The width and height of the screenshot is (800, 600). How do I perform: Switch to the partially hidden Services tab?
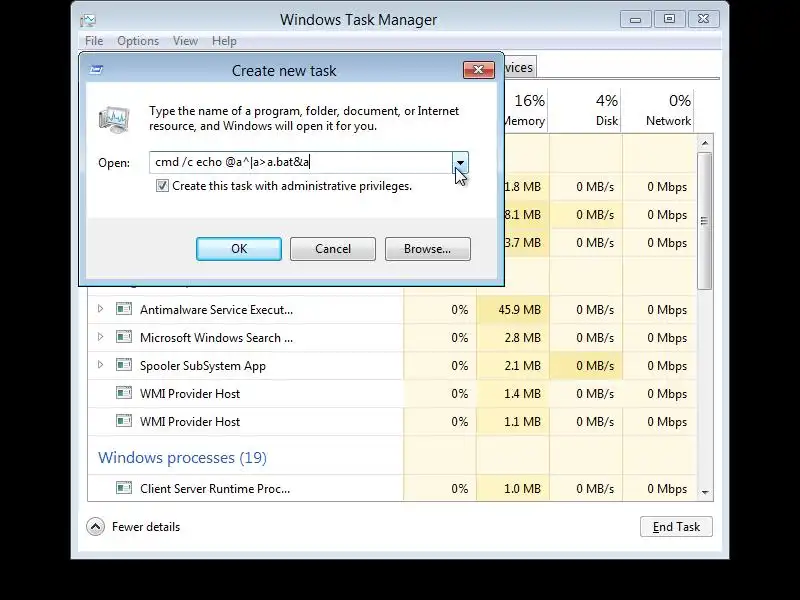tap(519, 67)
